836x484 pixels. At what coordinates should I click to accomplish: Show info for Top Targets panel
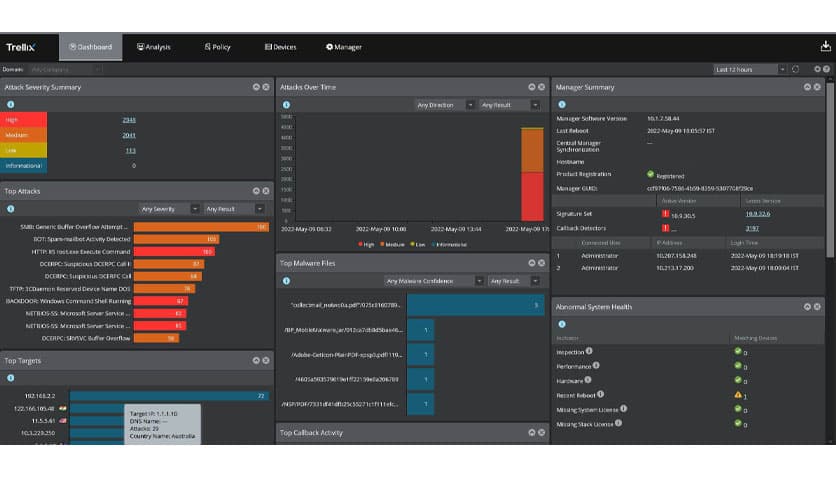click(x=11, y=378)
